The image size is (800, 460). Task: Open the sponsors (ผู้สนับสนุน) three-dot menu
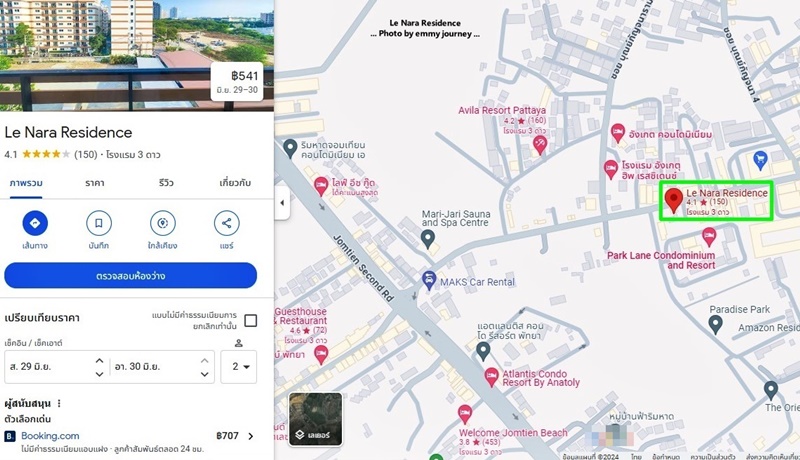point(59,403)
